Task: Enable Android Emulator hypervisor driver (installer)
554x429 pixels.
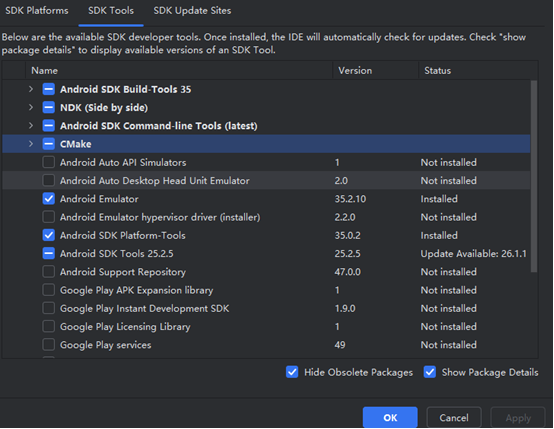Action: click(x=48, y=217)
